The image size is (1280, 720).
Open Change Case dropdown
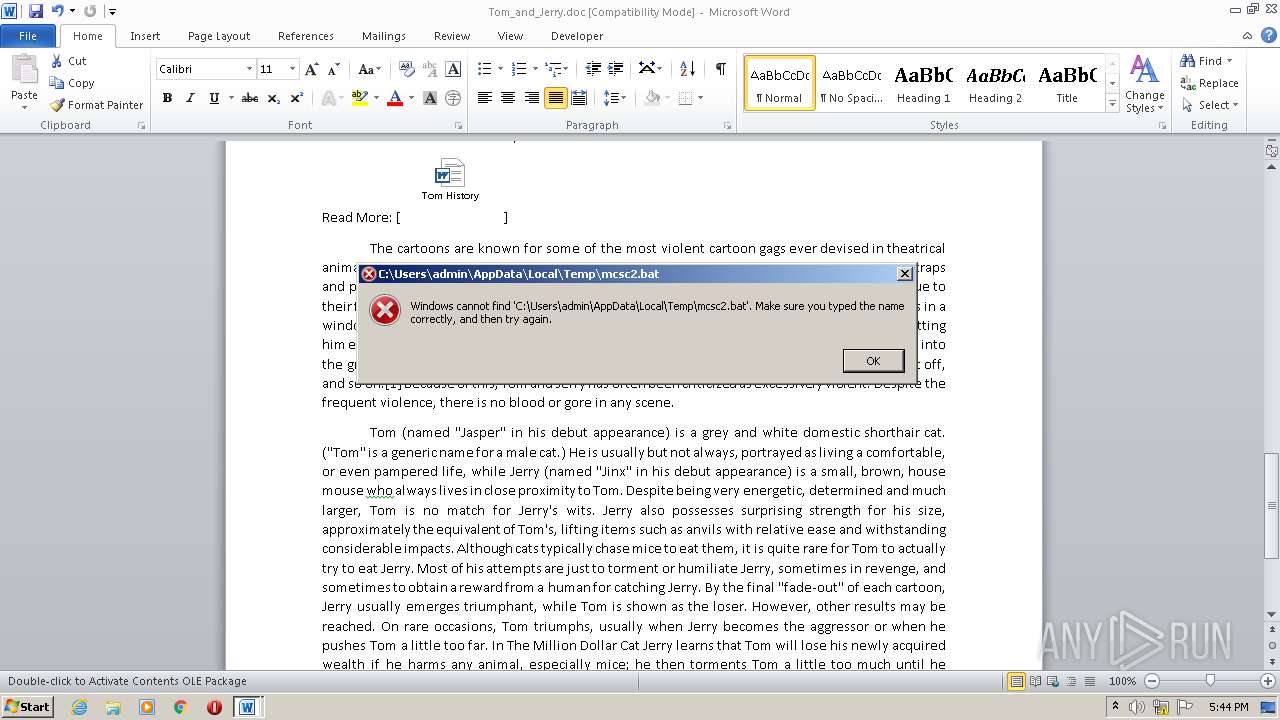point(369,69)
